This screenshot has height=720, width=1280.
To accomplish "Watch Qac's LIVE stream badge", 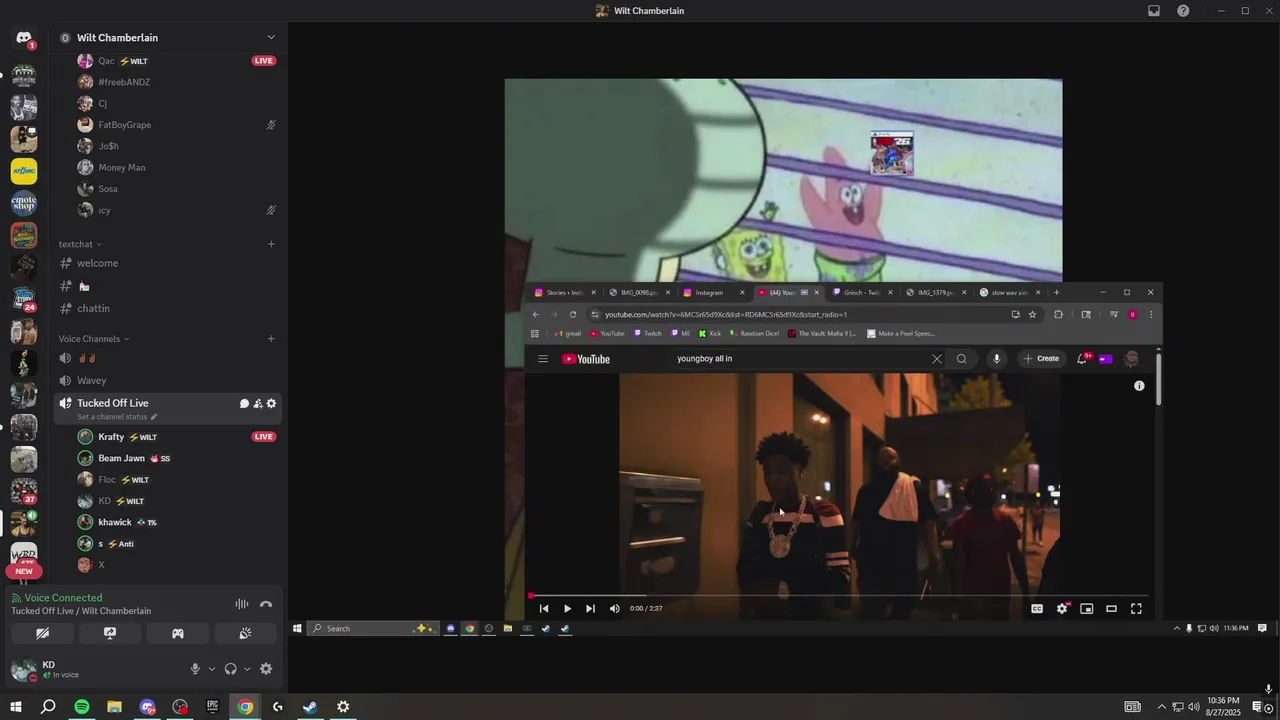I will pos(264,61).
